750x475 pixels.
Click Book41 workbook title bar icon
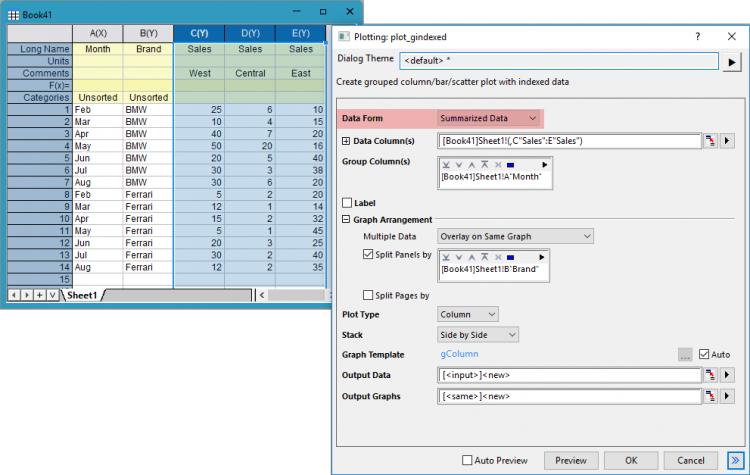tap(13, 15)
